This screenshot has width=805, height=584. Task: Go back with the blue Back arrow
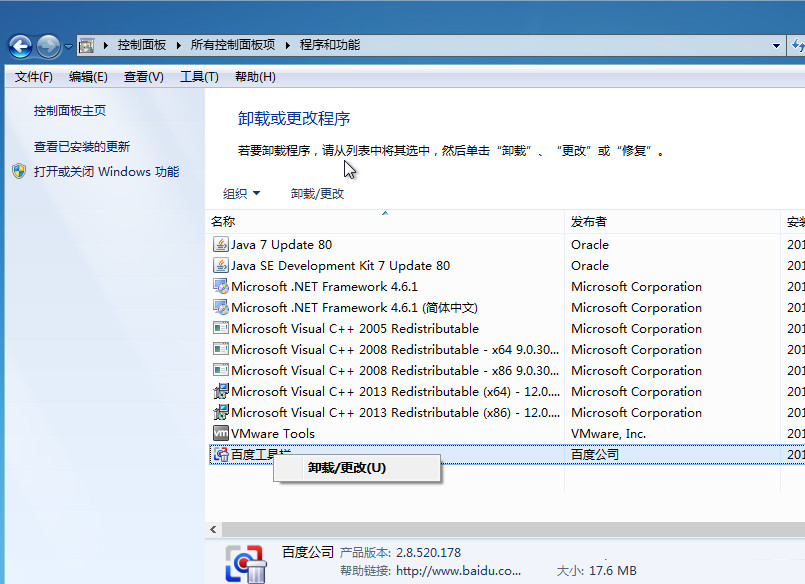click(x=21, y=47)
